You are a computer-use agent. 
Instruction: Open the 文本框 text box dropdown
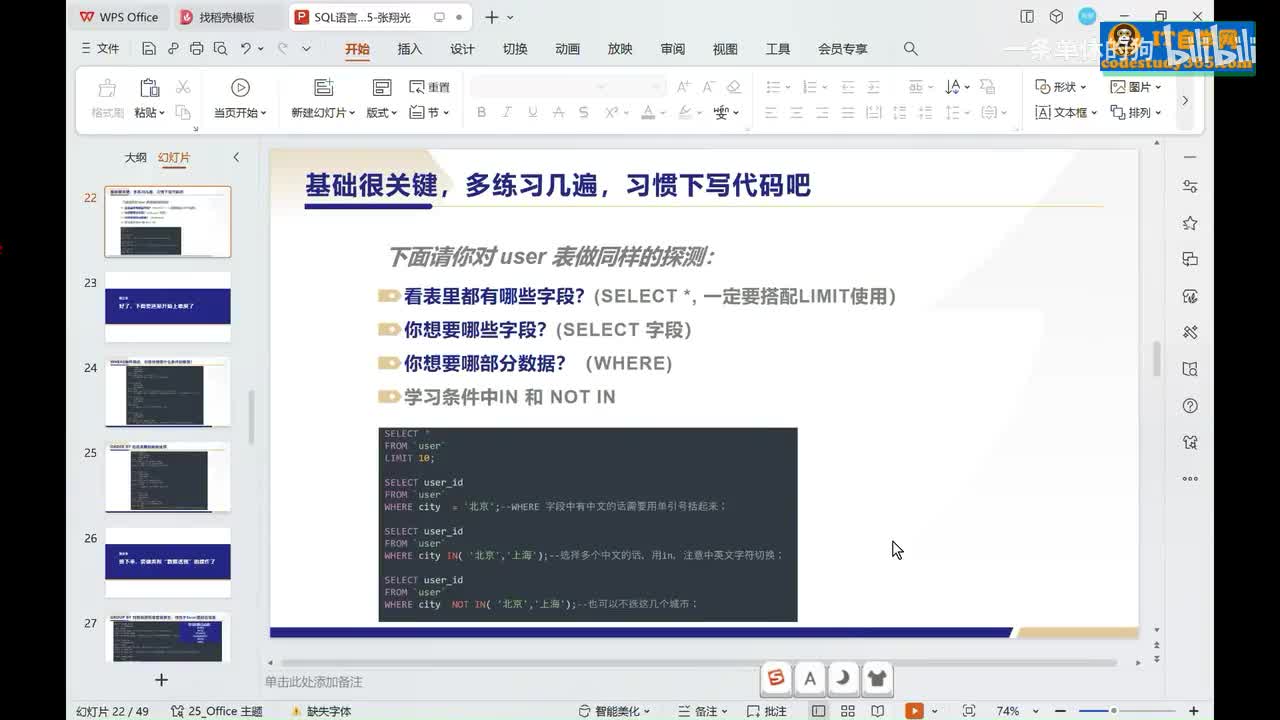pos(1066,113)
